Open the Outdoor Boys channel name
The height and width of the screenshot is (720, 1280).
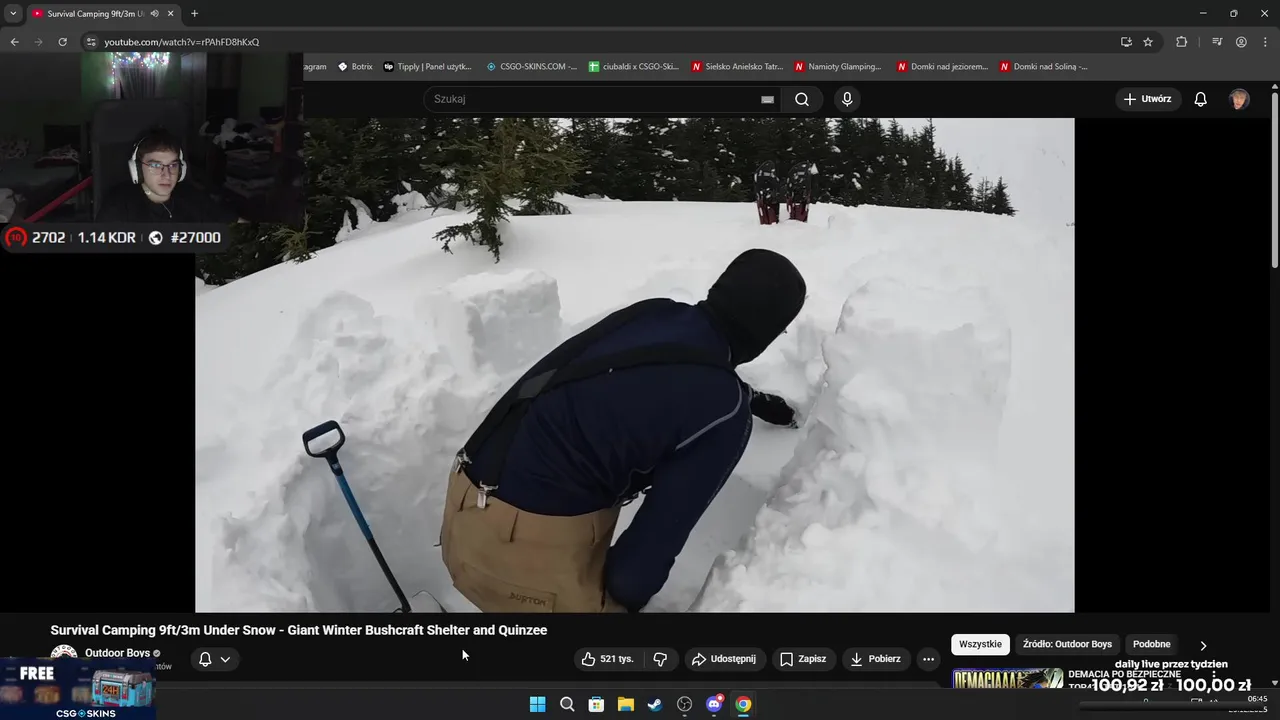point(117,653)
